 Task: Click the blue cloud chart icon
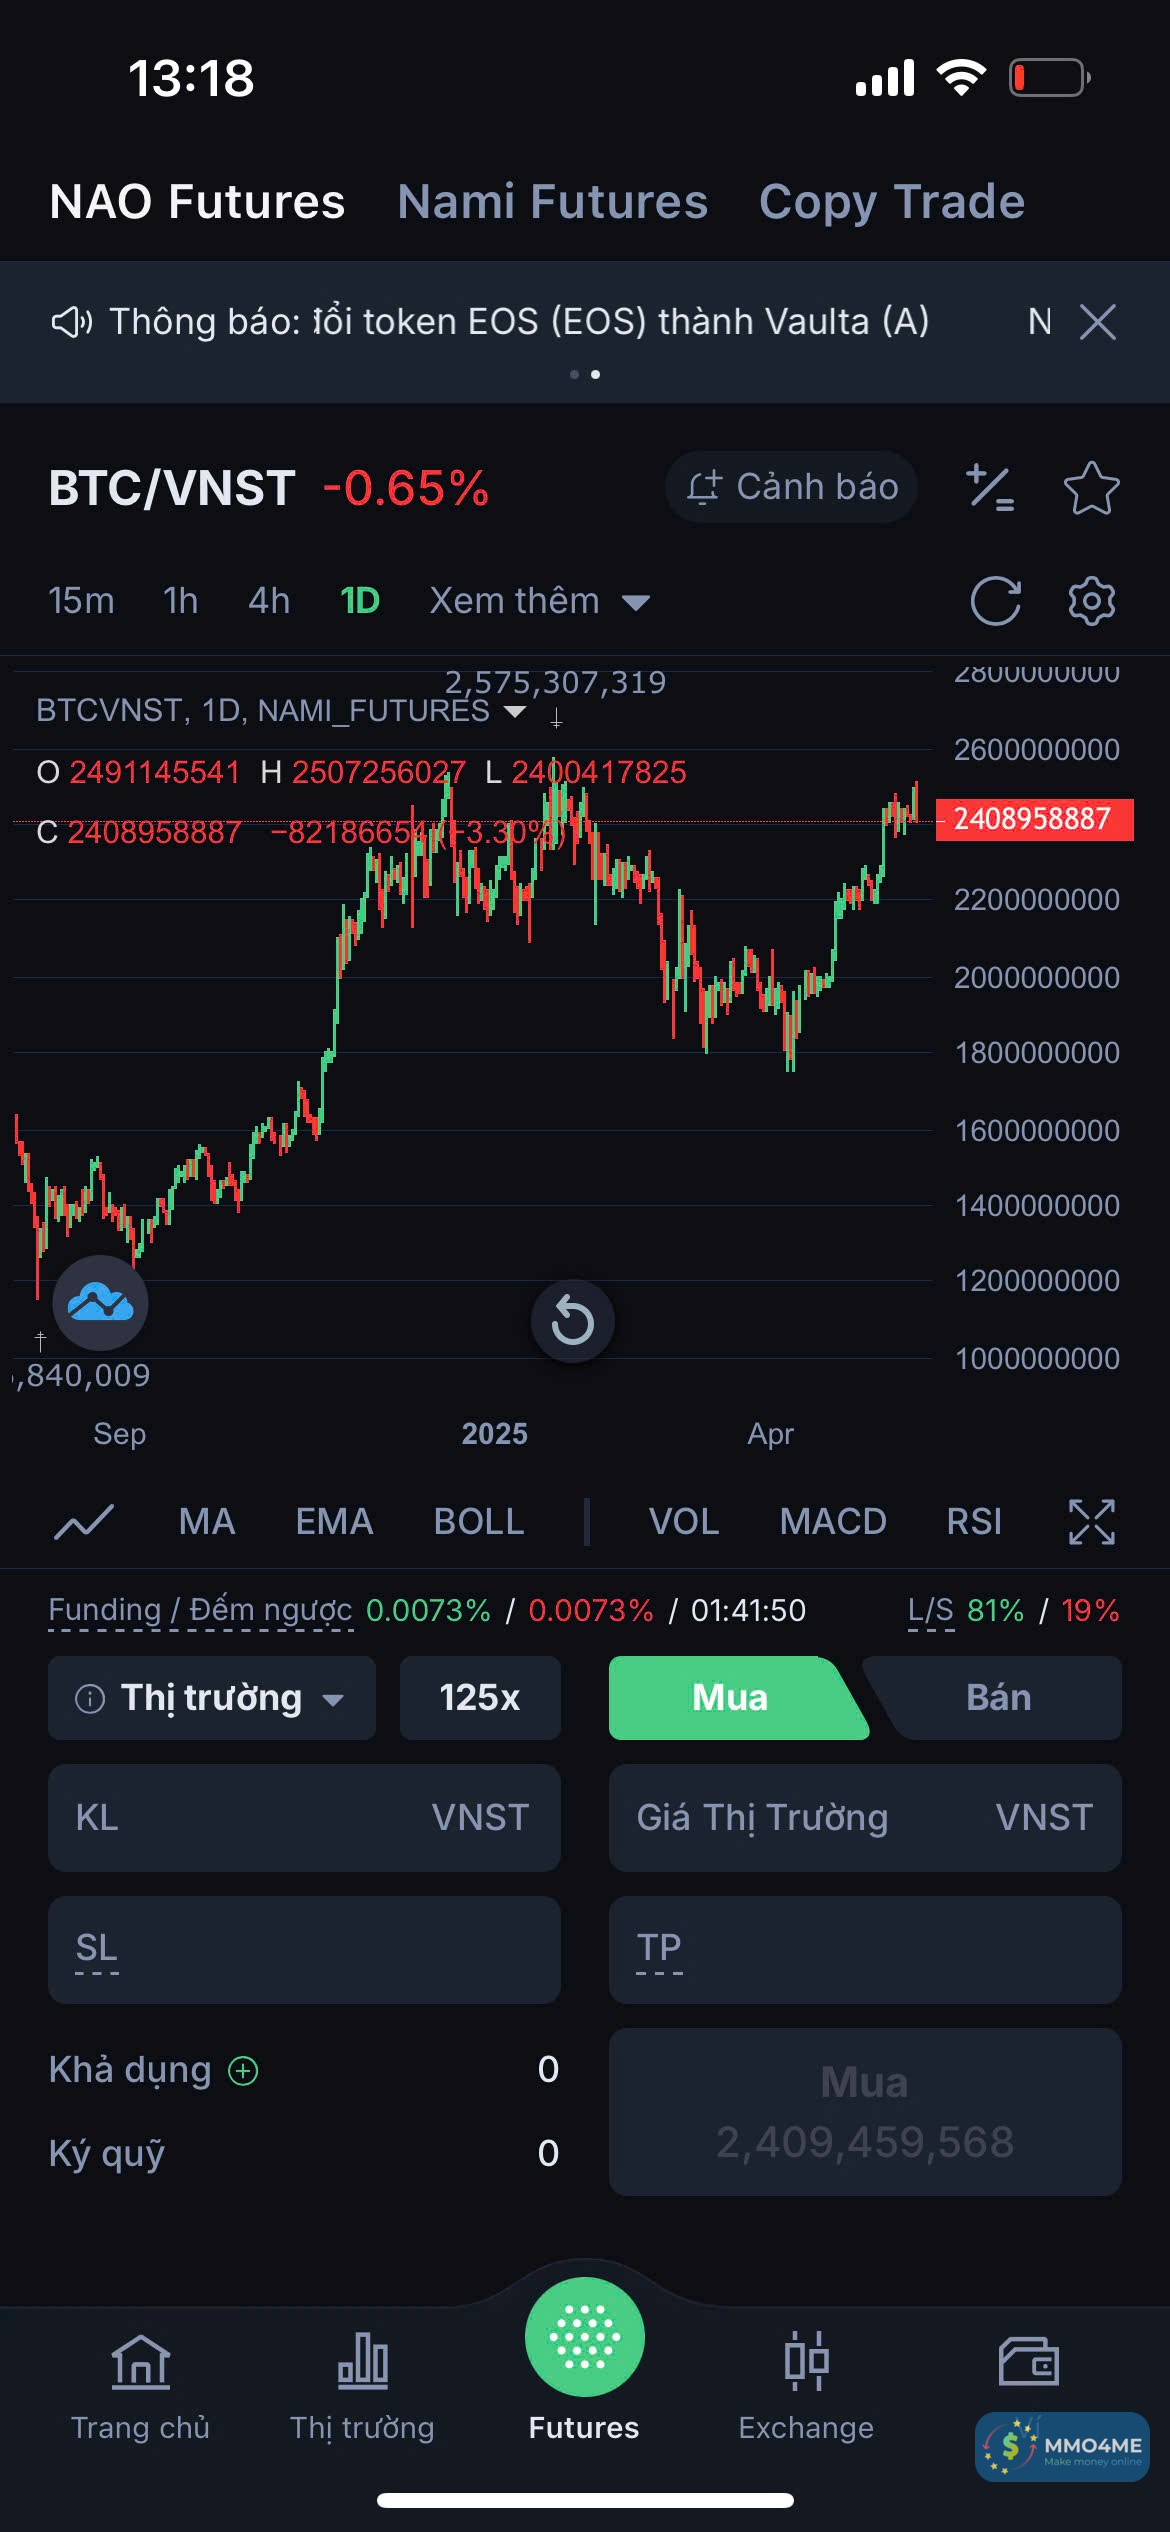coord(100,1303)
